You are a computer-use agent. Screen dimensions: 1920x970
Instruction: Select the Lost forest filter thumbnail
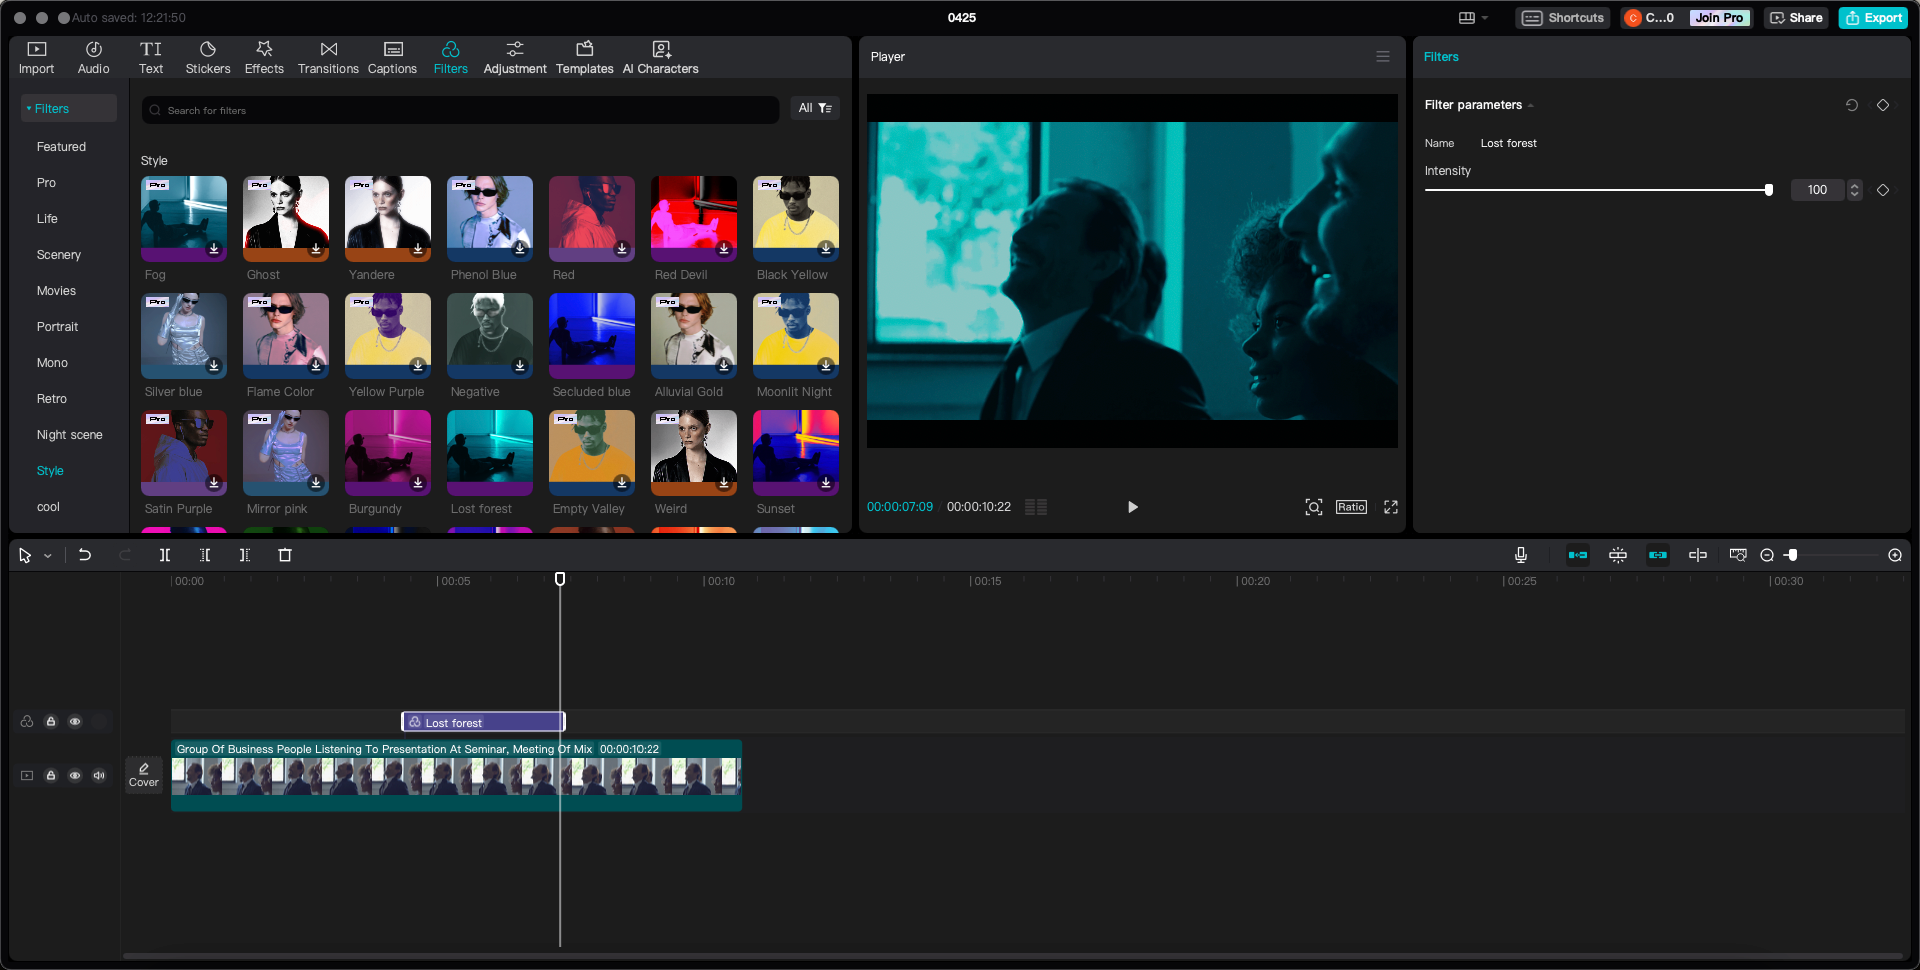pyautogui.click(x=490, y=453)
